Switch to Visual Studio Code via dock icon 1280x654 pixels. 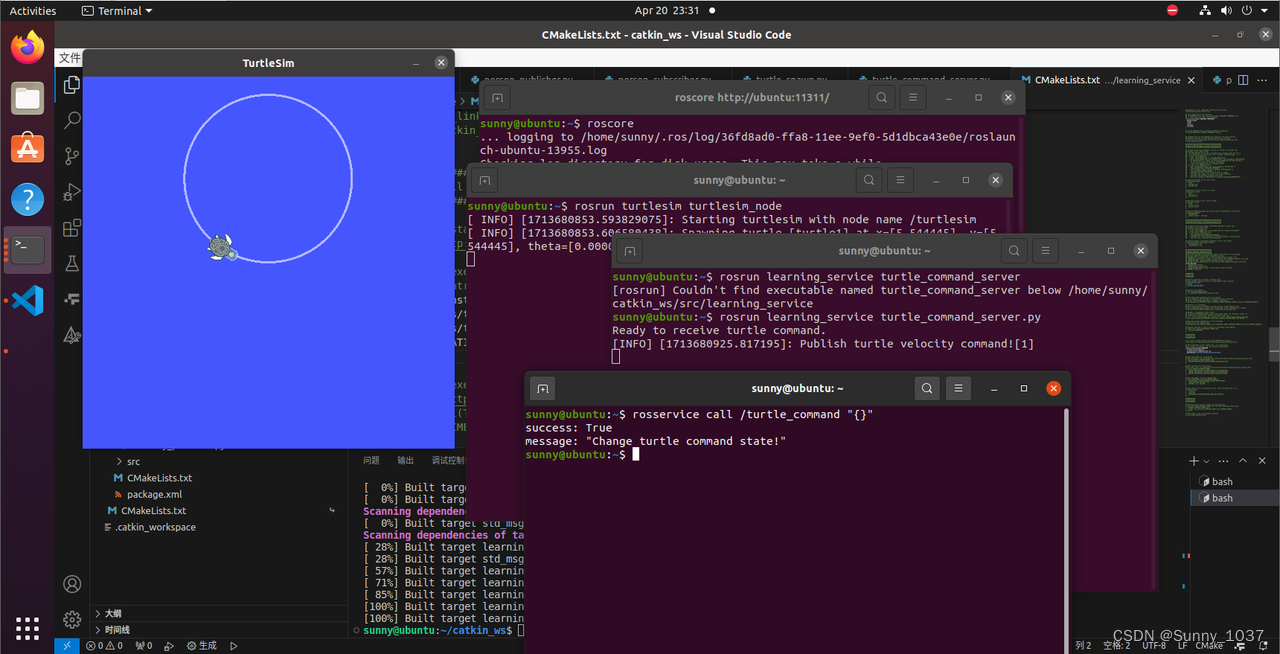tap(28, 300)
